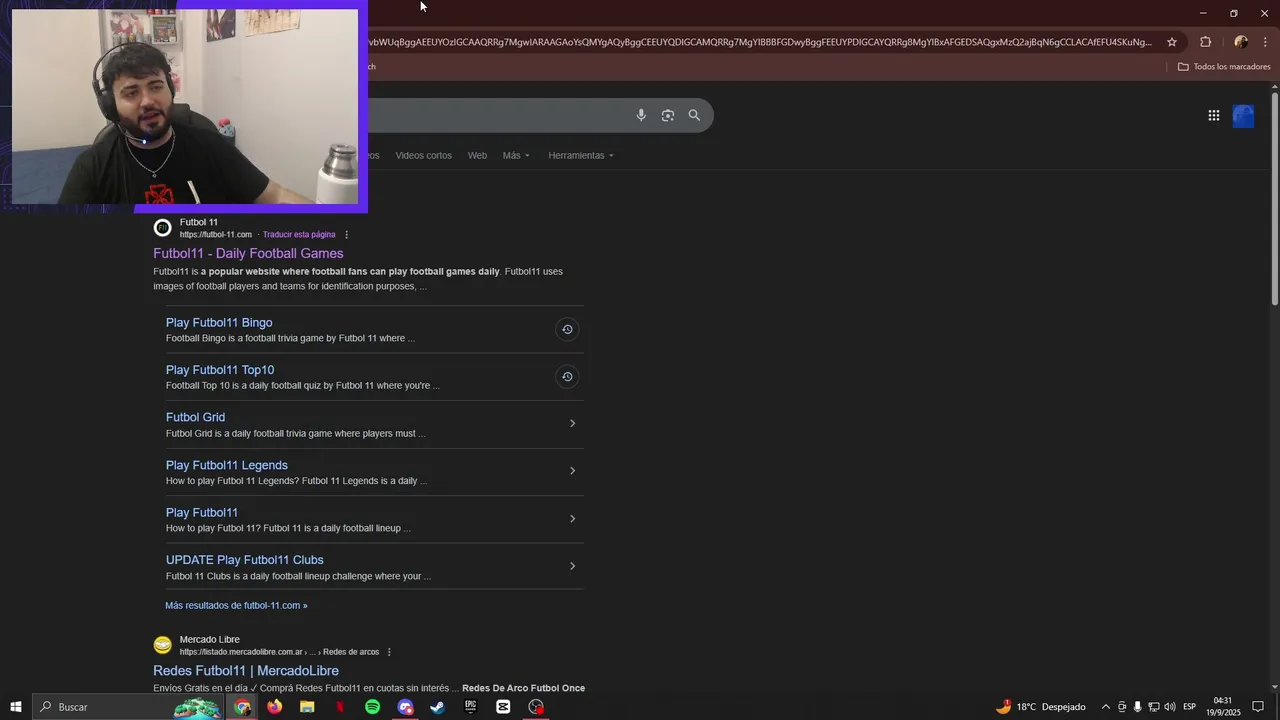Open the Google apps grid
Image resolution: width=1280 pixels, height=720 pixels.
click(1213, 116)
